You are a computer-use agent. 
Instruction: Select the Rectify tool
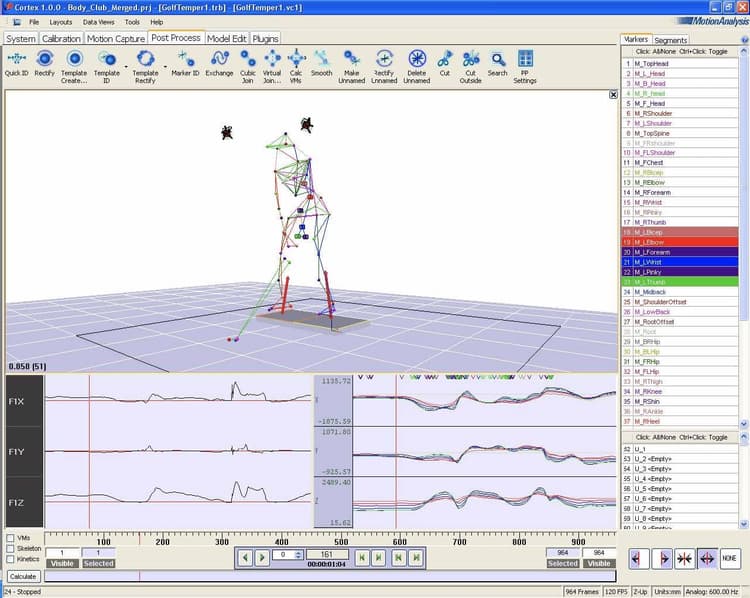pyautogui.click(x=45, y=59)
